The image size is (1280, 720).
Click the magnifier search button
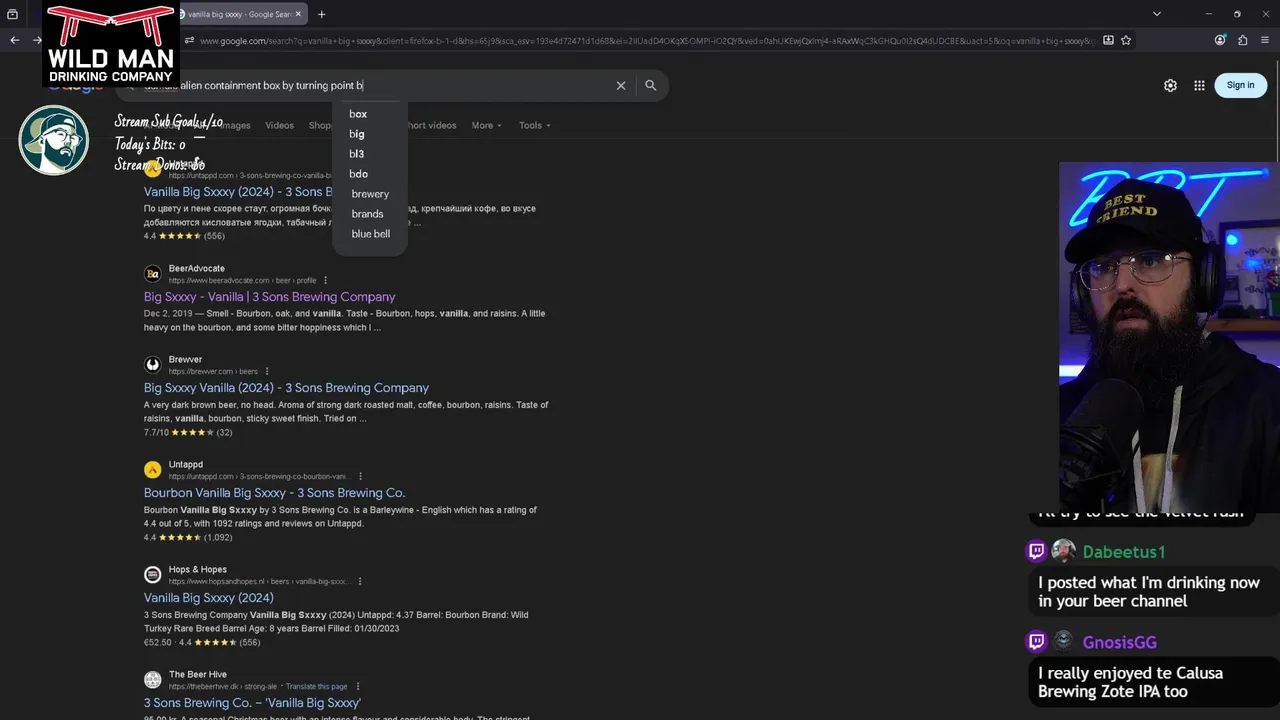pos(651,86)
